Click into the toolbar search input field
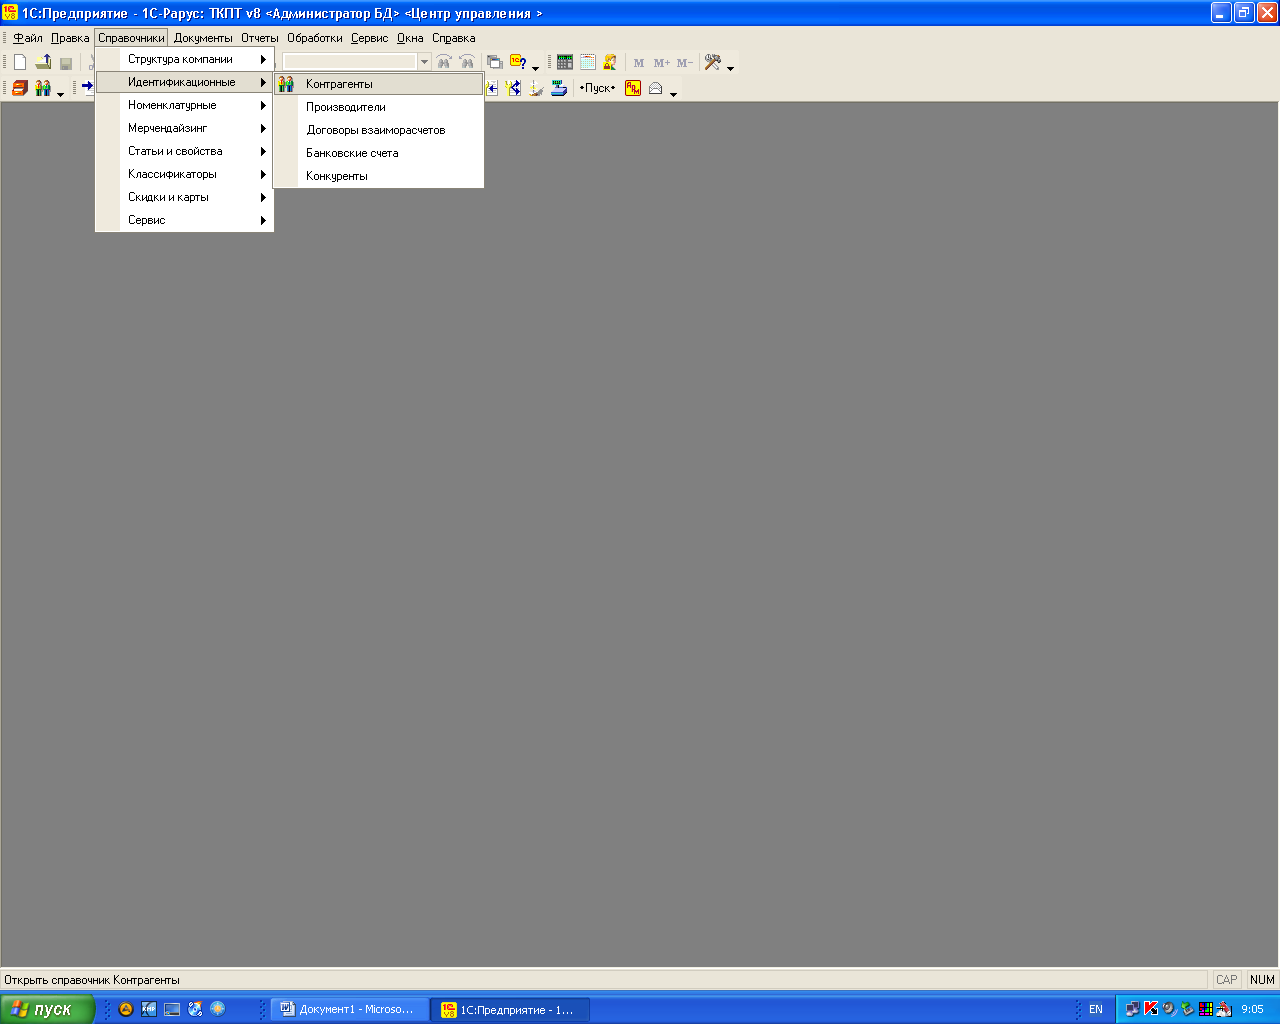The width and height of the screenshot is (1280, 1024). 350,62
